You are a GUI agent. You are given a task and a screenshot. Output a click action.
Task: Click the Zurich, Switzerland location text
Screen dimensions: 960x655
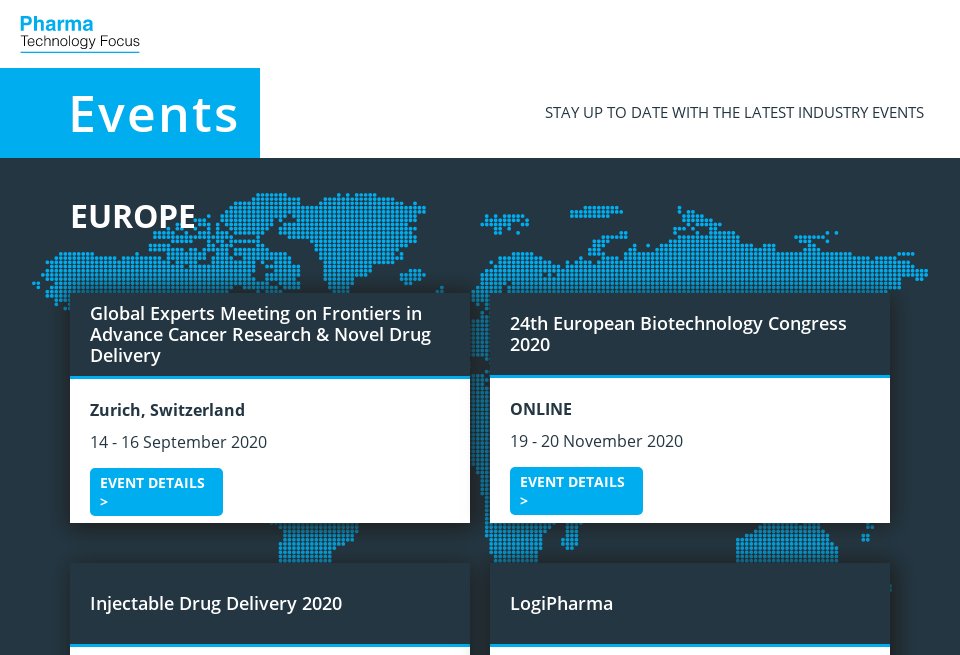point(167,410)
